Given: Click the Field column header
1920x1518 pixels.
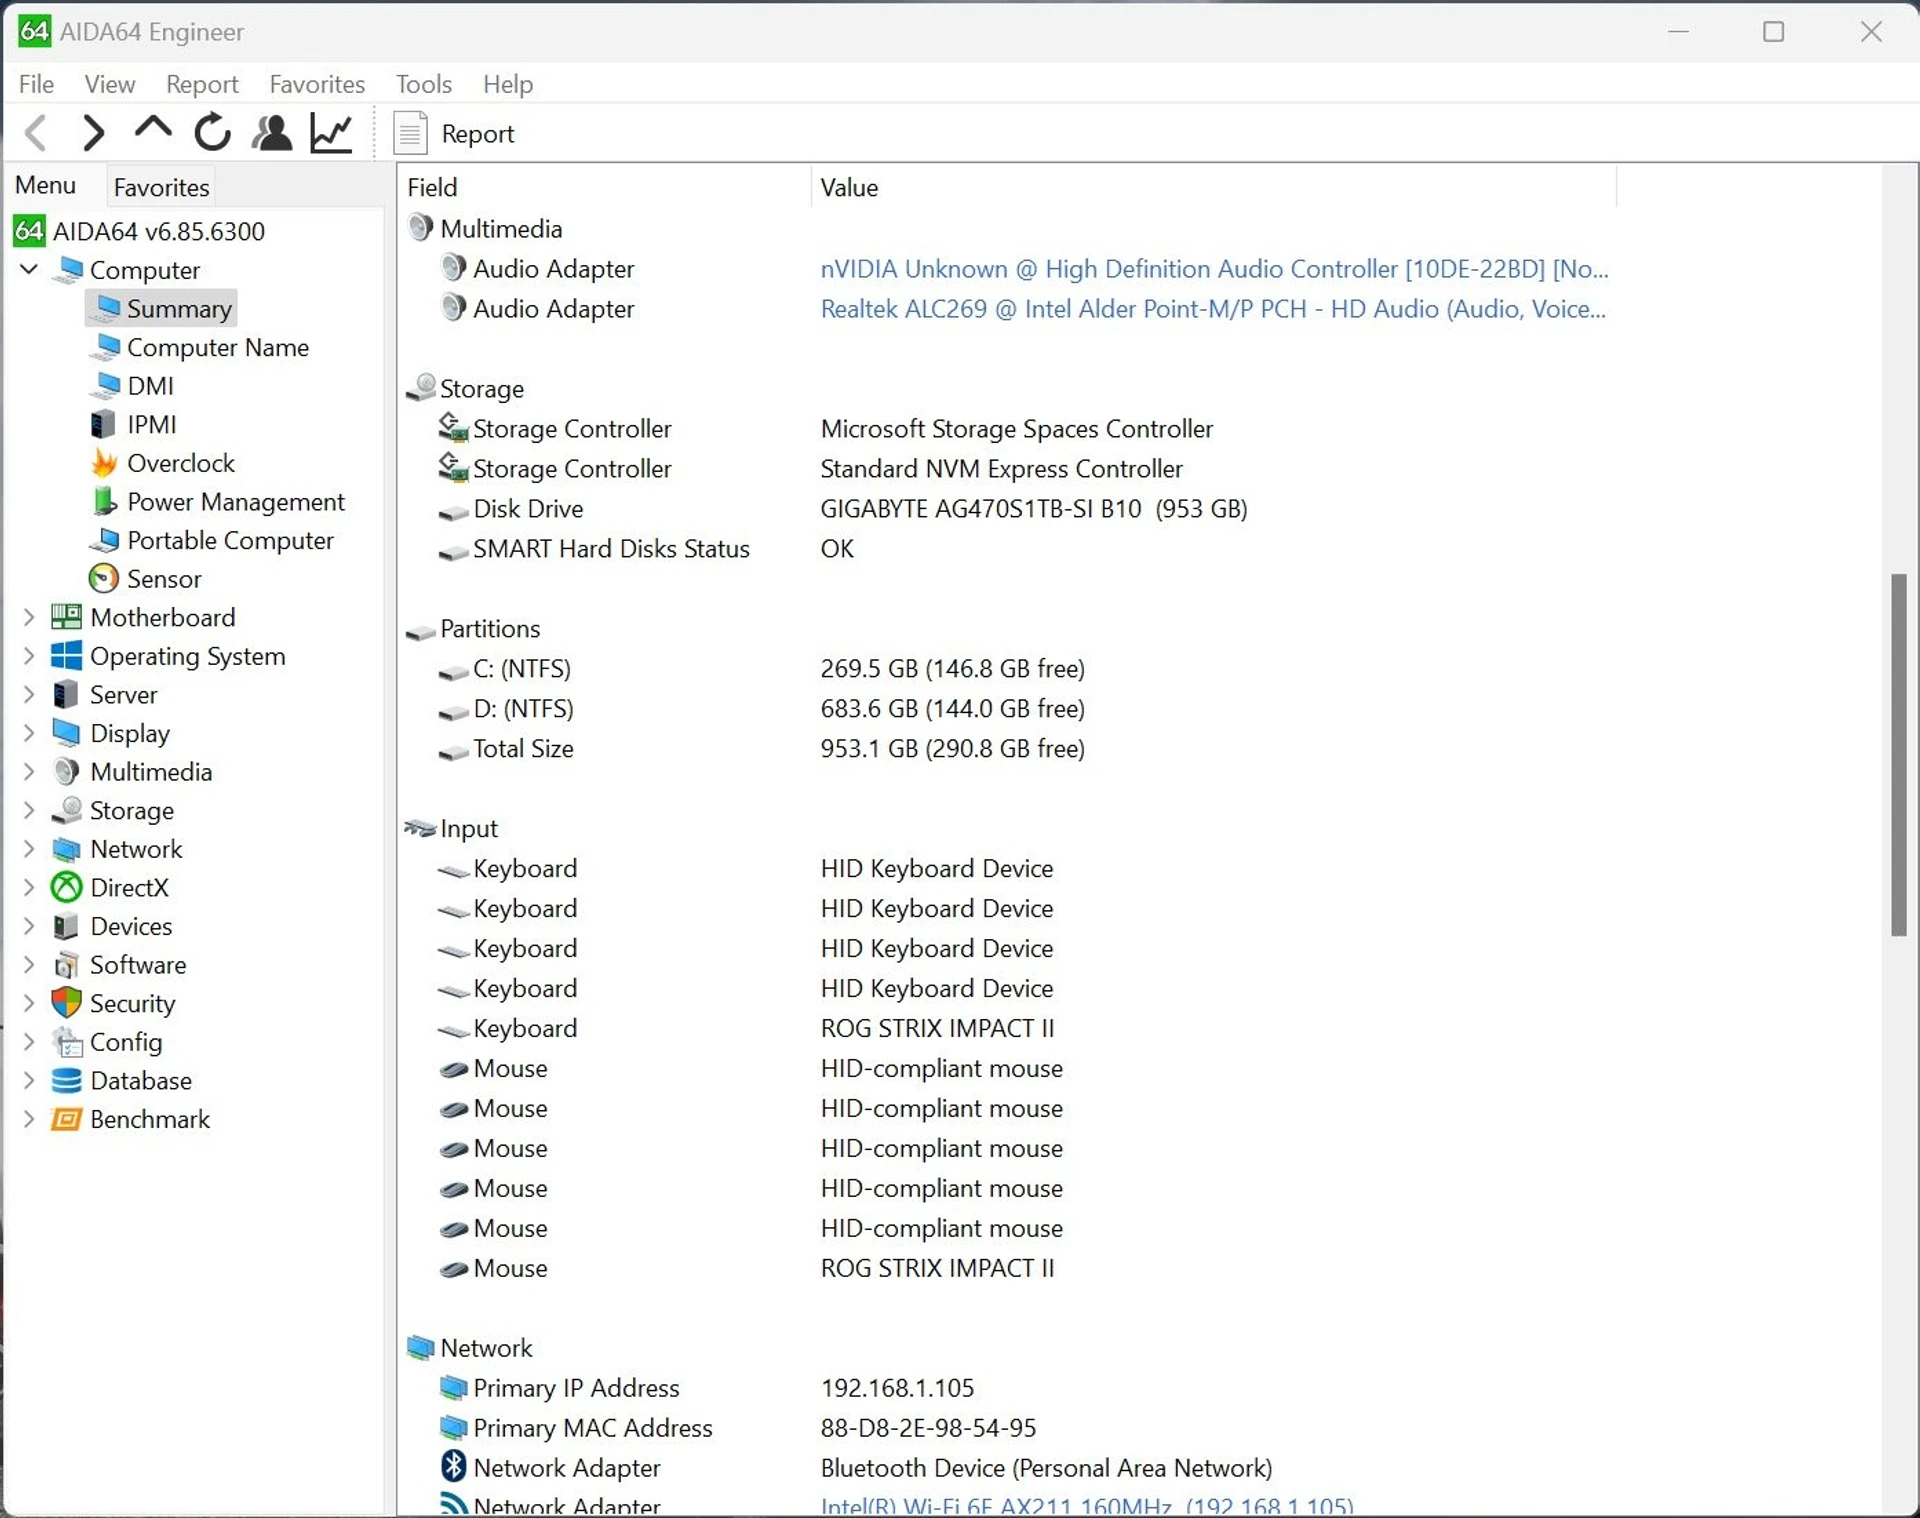Looking at the screenshot, I should tap(604, 187).
